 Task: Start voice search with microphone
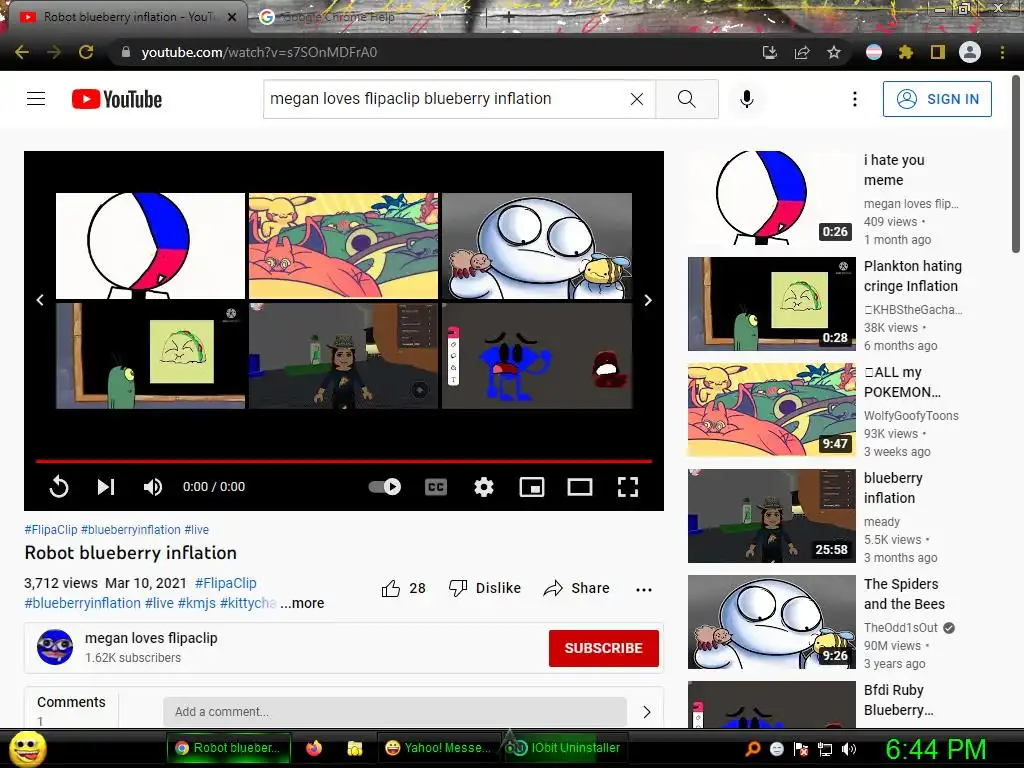click(x=747, y=99)
